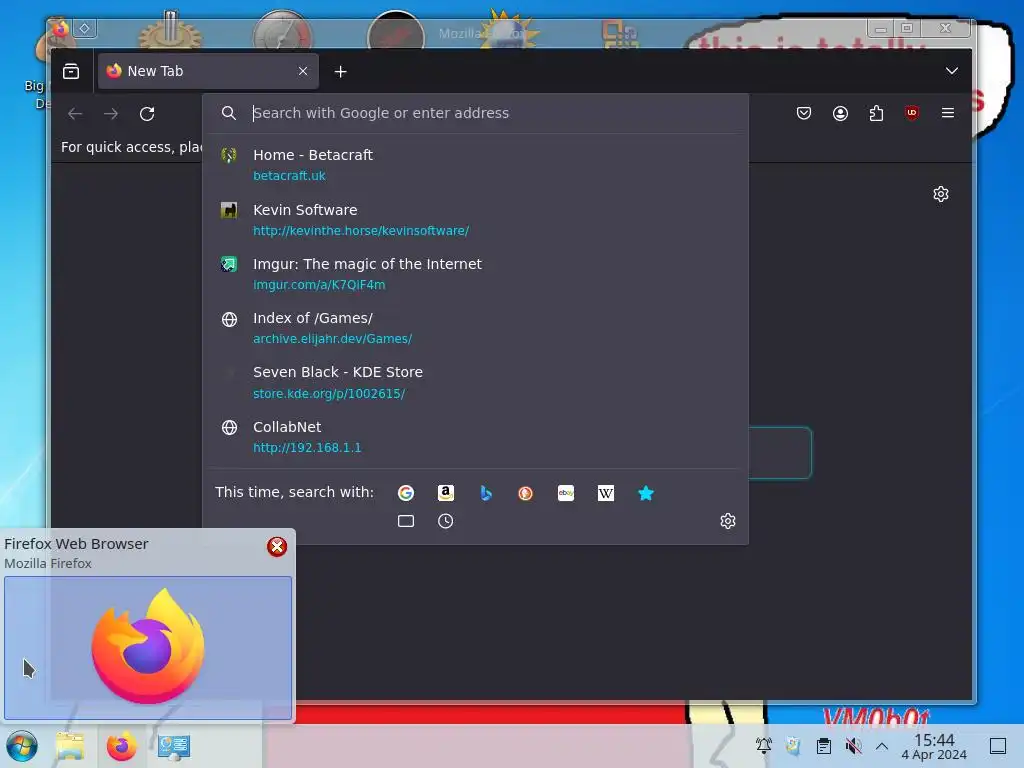The height and width of the screenshot is (768, 1024).
Task: Open Firefox window title bar menu icon
Action: [x=61, y=29]
